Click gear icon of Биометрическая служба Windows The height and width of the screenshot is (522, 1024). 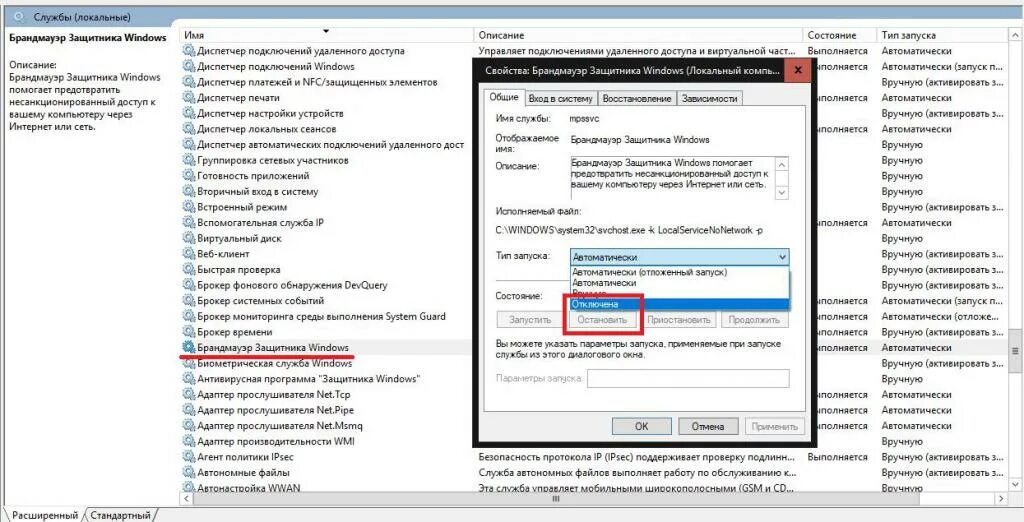(x=189, y=363)
